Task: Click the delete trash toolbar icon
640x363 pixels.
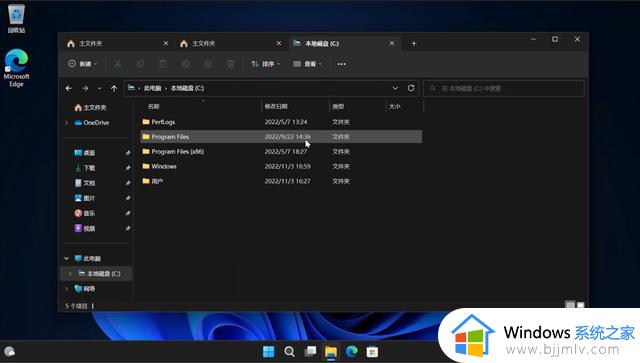Action: (x=231, y=64)
